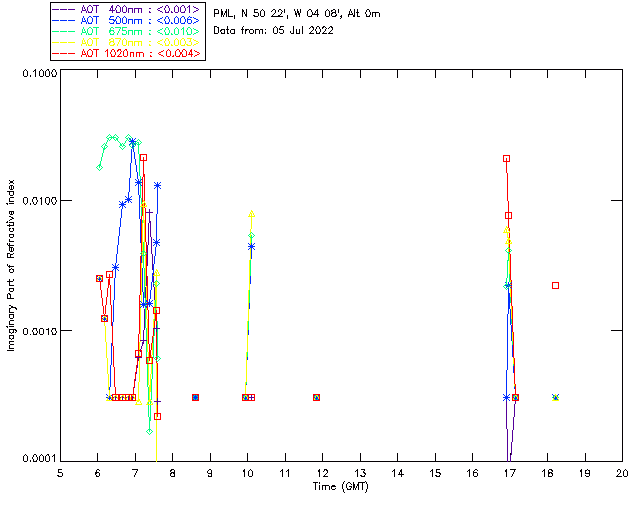Click the x-axis tick label 14
Viewport: 640px width, 512px height.
[x=397, y=472]
